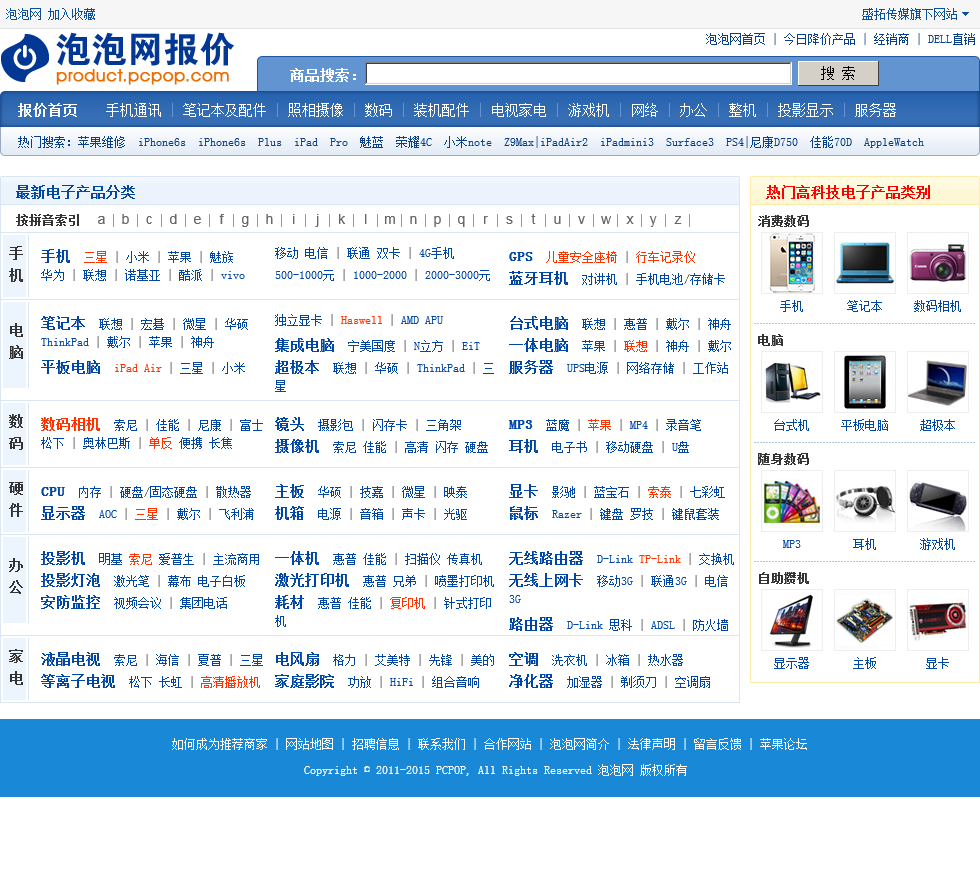Open 手机通讯 nav menu item
The image size is (980, 891).
[x=133, y=111]
